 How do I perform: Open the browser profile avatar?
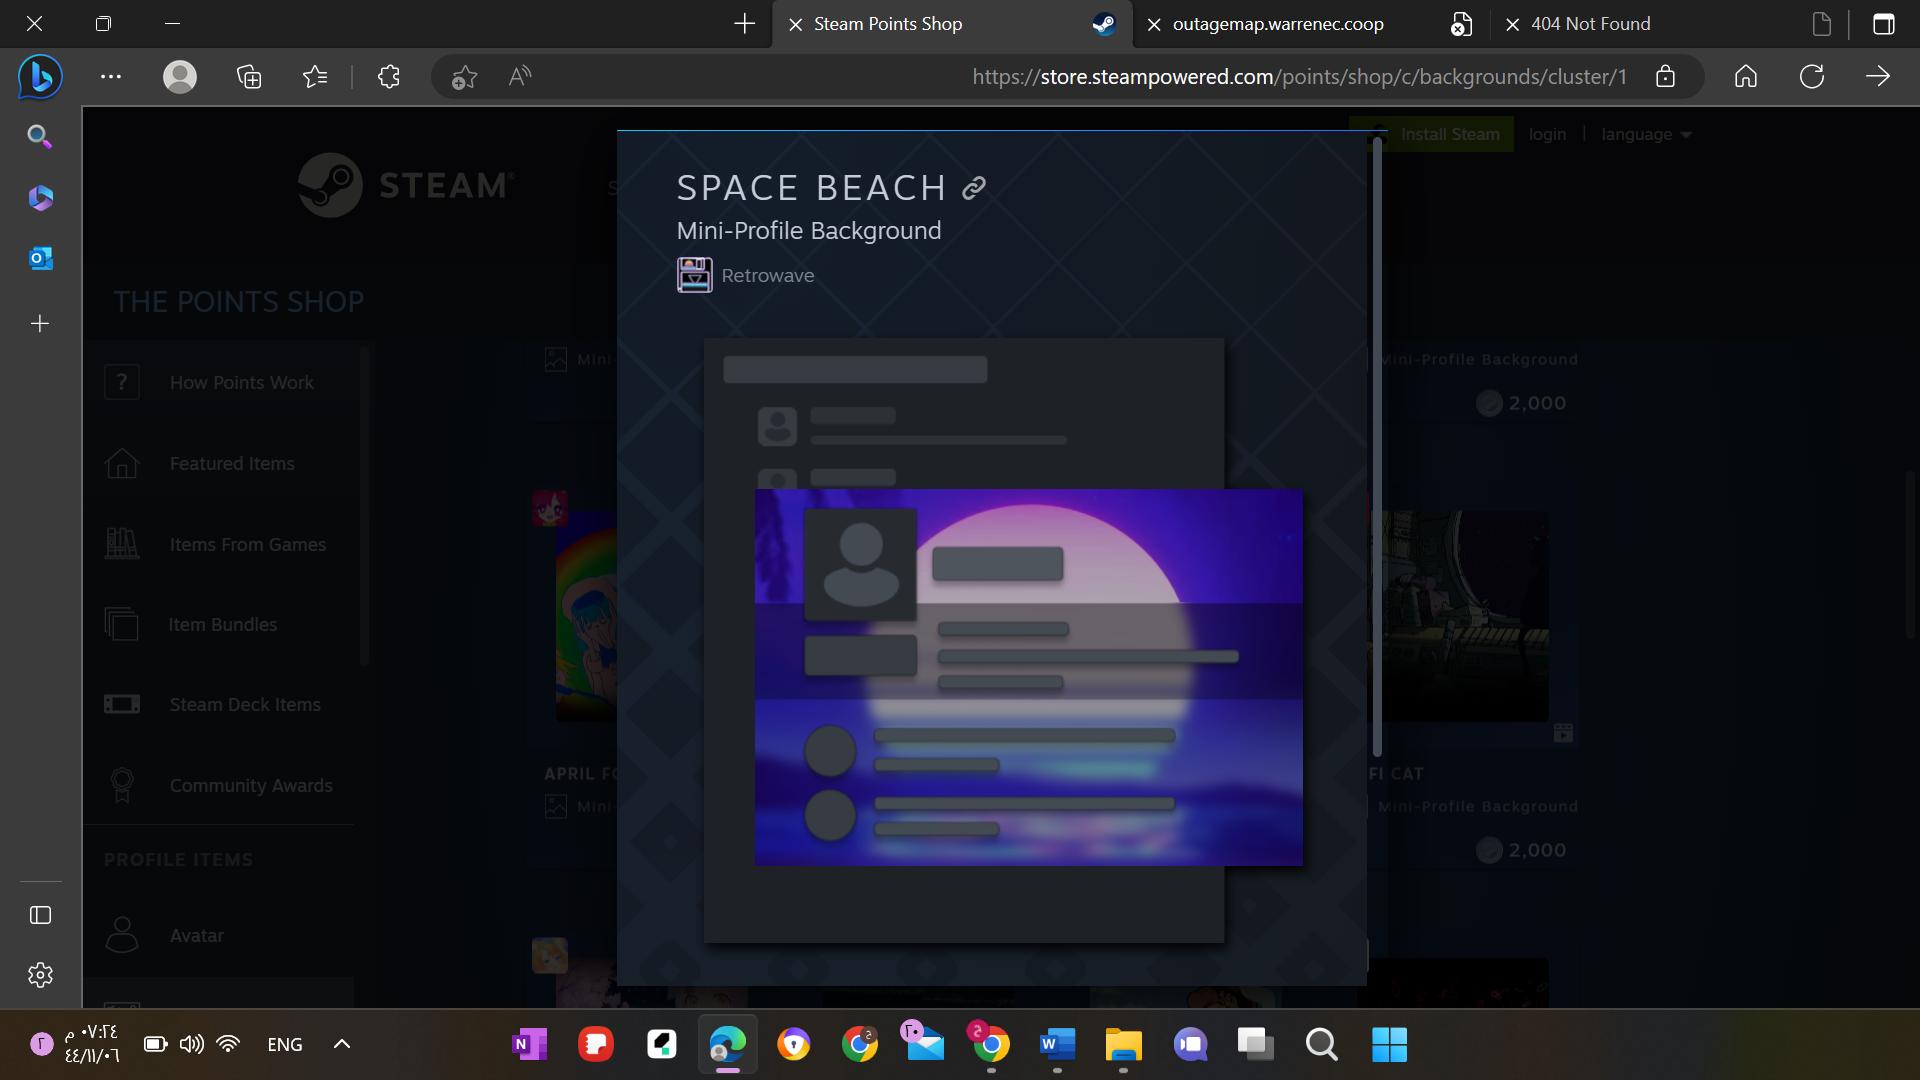180,77
